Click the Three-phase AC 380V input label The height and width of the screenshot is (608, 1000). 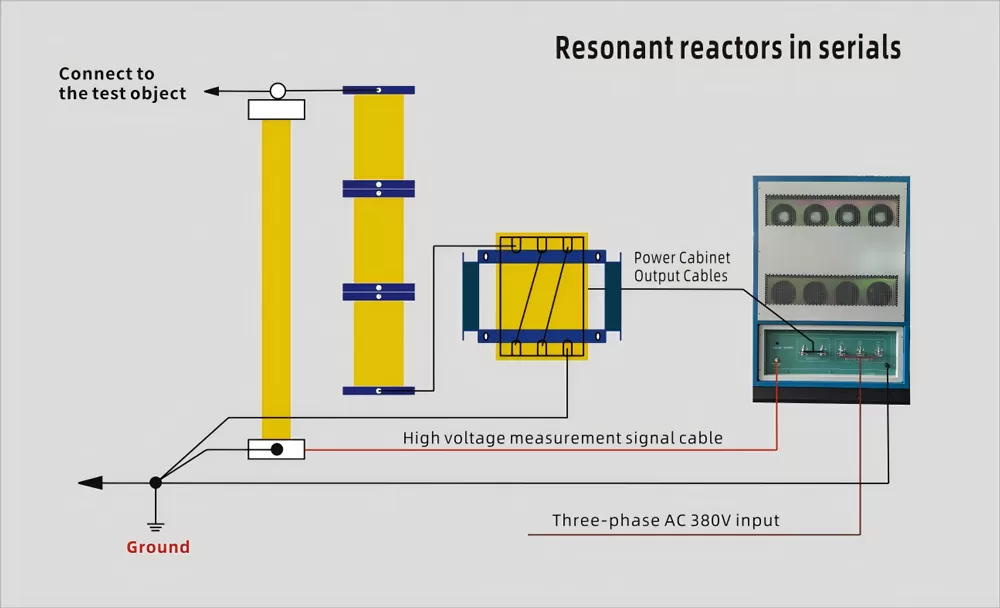(665, 520)
